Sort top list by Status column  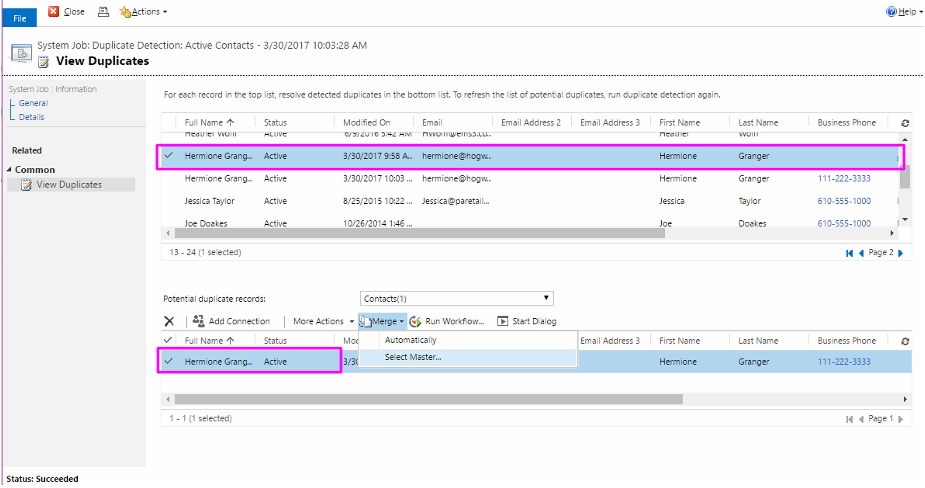(x=275, y=122)
